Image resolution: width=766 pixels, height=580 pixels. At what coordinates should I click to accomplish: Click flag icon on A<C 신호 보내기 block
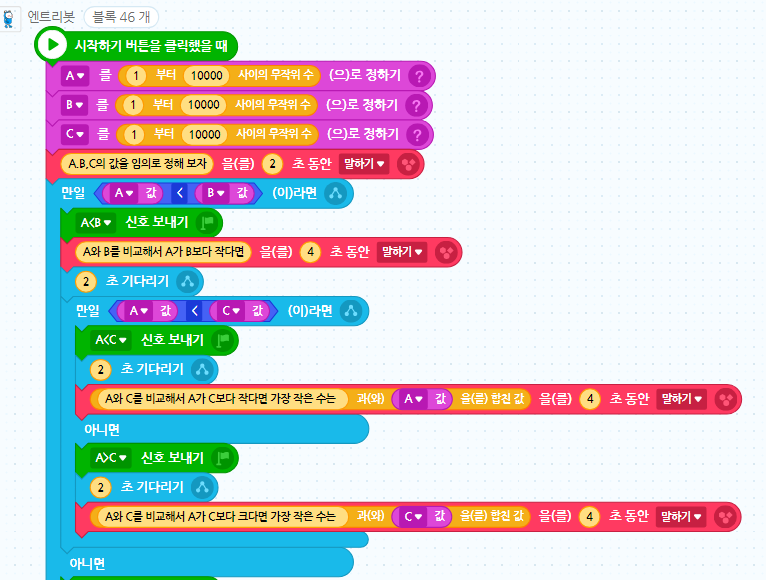click(x=223, y=340)
